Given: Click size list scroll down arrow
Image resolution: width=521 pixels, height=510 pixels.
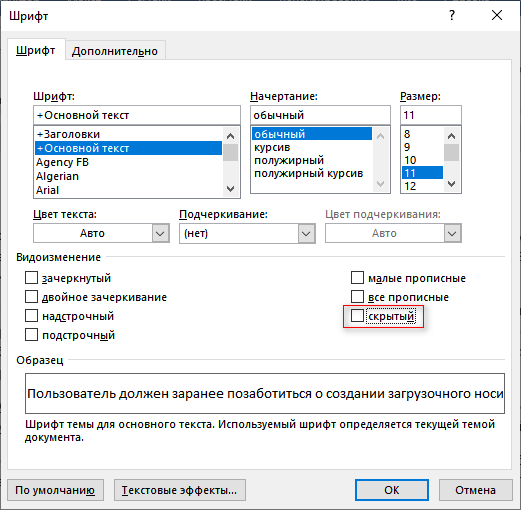Looking at the screenshot, I should 451,184.
